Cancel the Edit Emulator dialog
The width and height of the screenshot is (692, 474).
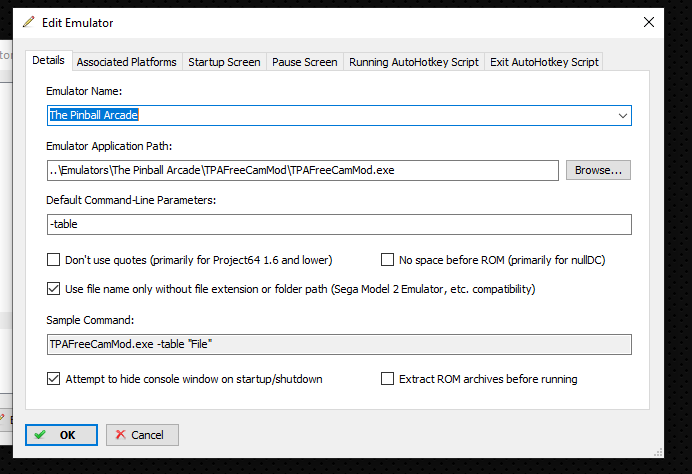click(142, 435)
